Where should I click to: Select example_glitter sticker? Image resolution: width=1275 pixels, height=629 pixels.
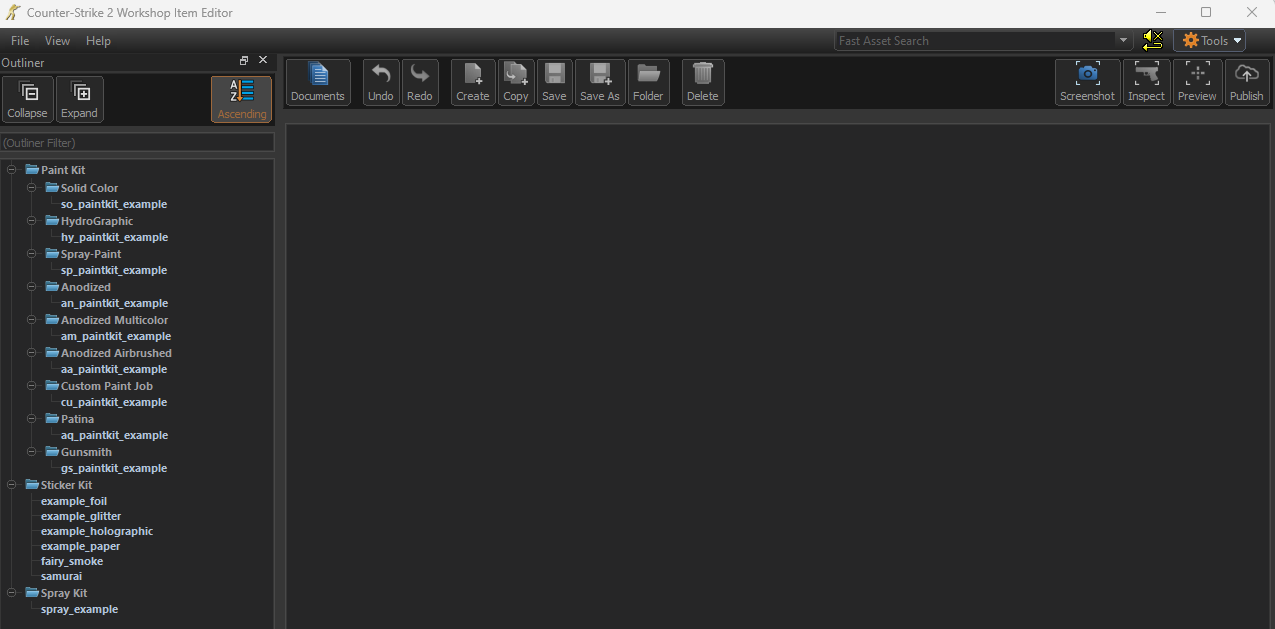(81, 516)
